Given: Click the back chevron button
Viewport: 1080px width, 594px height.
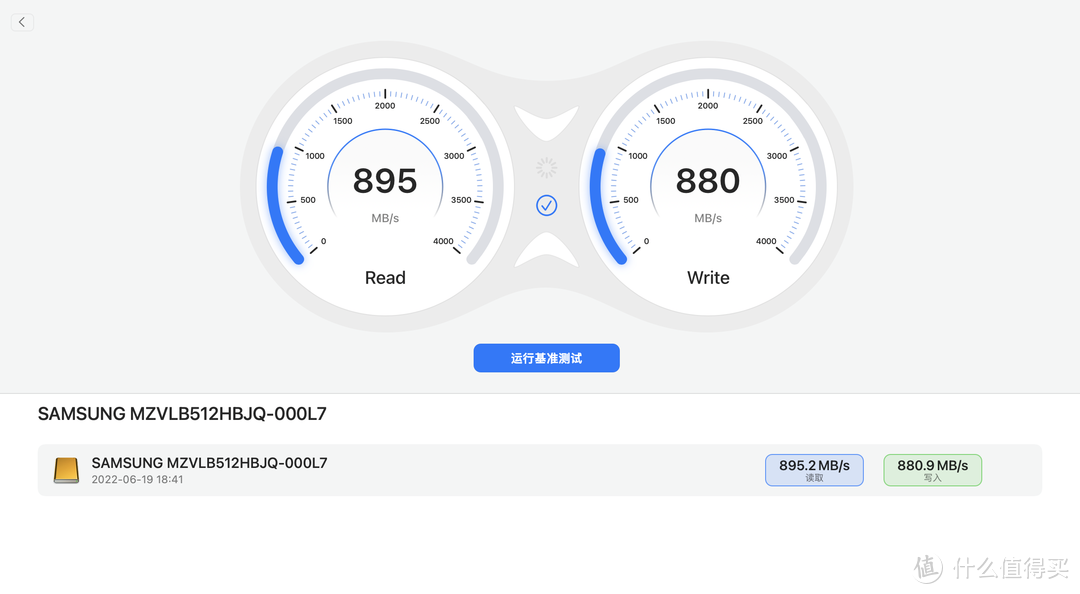Looking at the screenshot, I should 22,22.
